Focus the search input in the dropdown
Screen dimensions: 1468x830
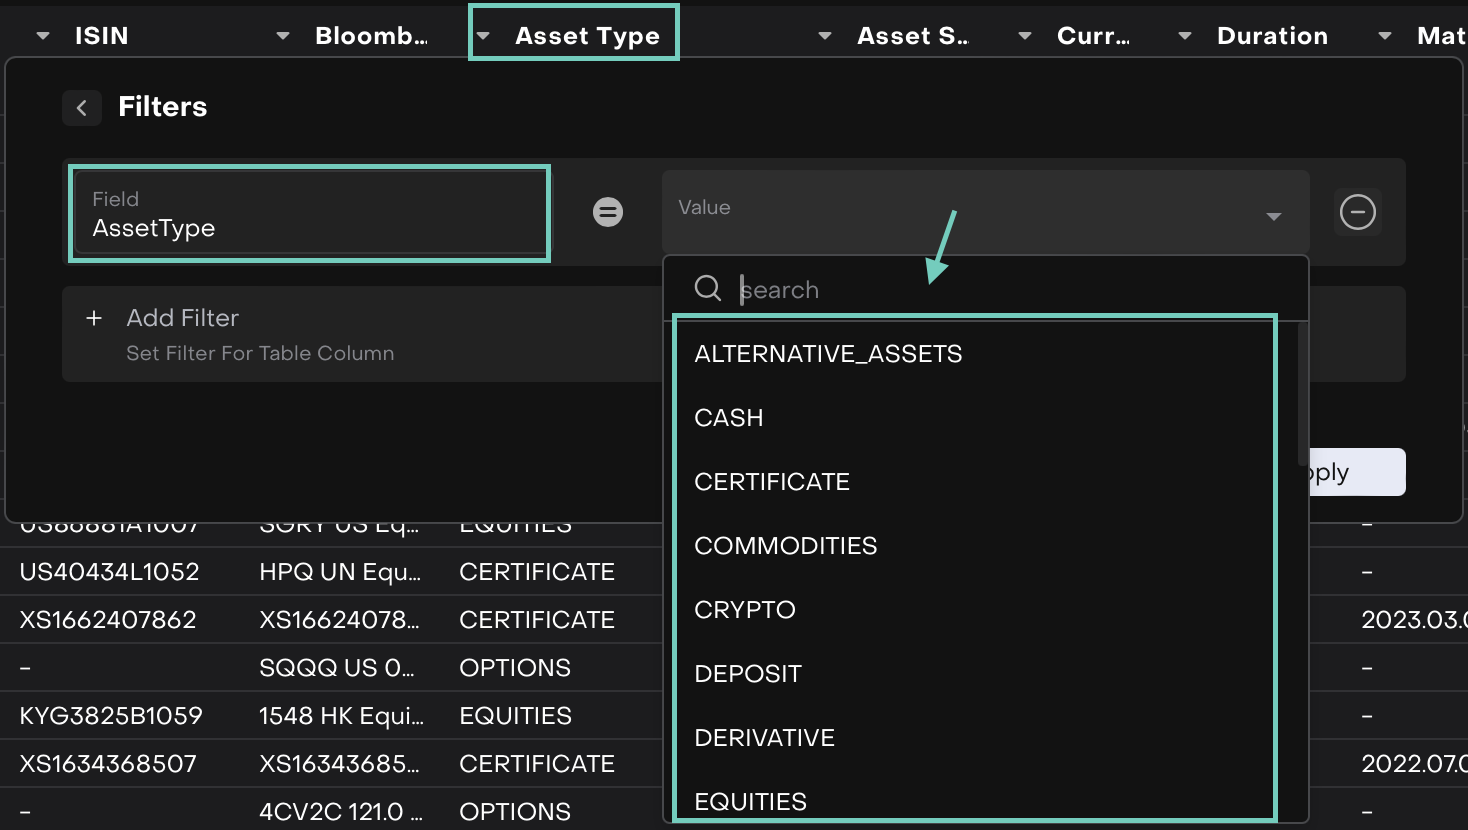pyautogui.click(x=1000, y=290)
